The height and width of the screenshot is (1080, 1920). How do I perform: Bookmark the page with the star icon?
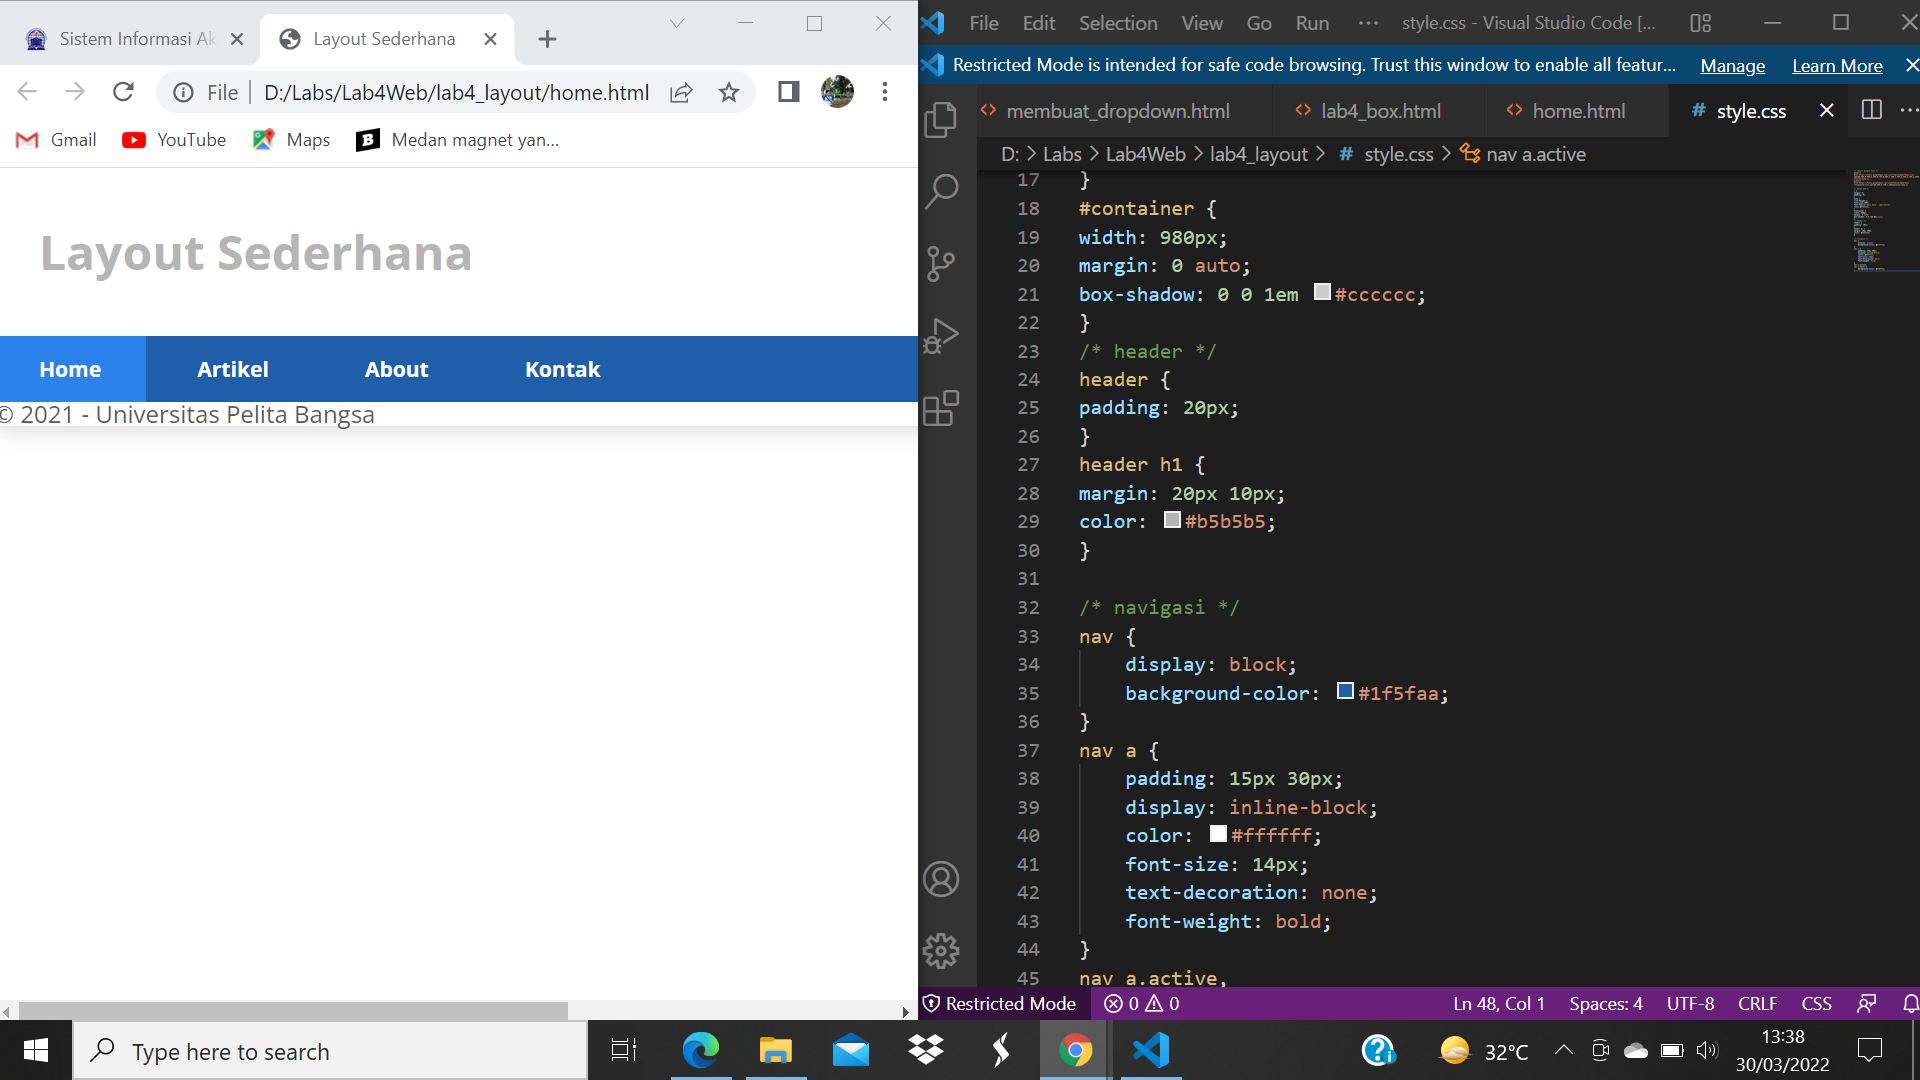pyautogui.click(x=729, y=91)
